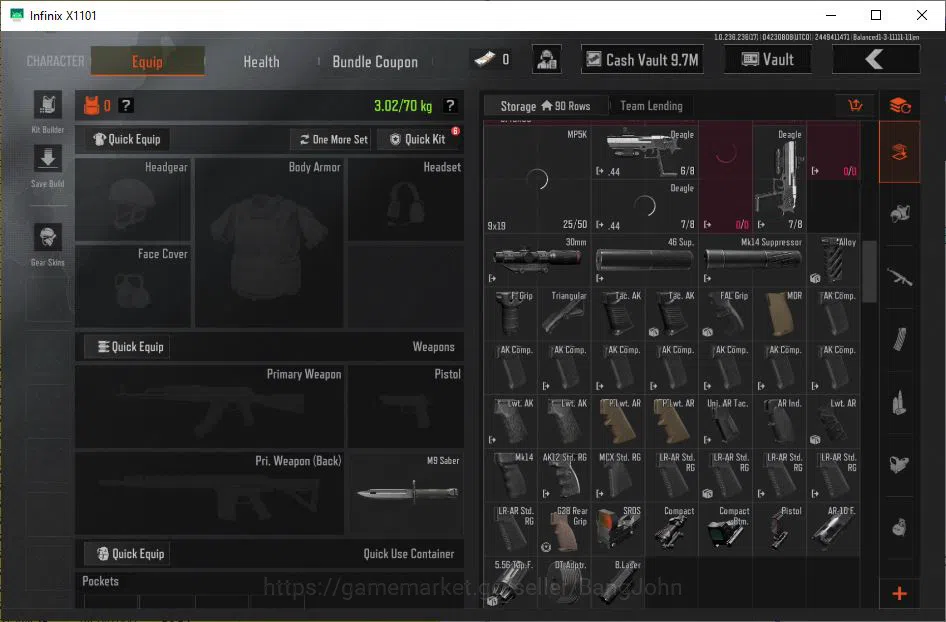Viewport: 946px width, 622px height.
Task: Select the Mk14 Suppressor item
Action: click(752, 260)
